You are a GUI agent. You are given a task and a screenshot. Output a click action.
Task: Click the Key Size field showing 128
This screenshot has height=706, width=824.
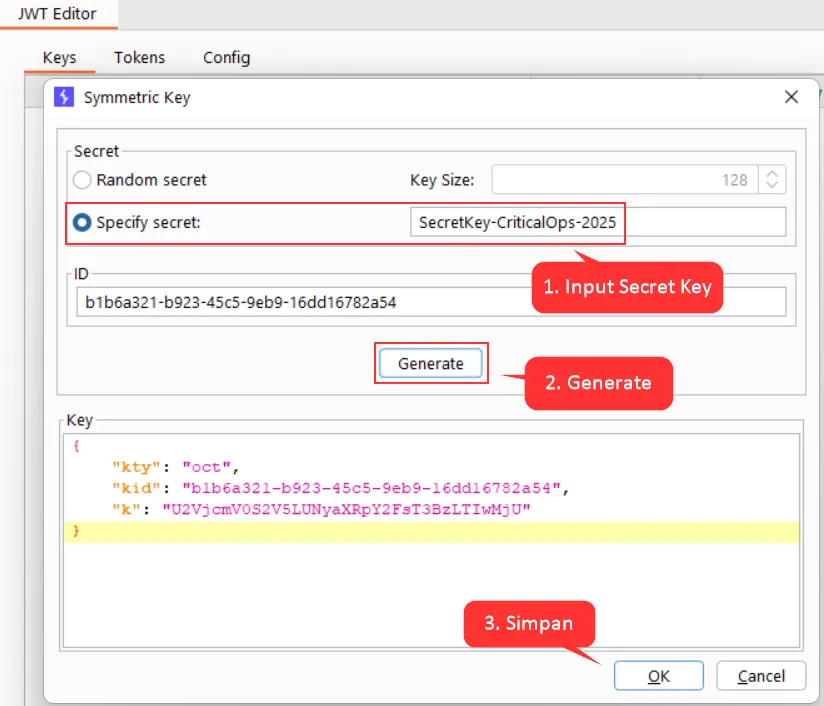(x=624, y=180)
